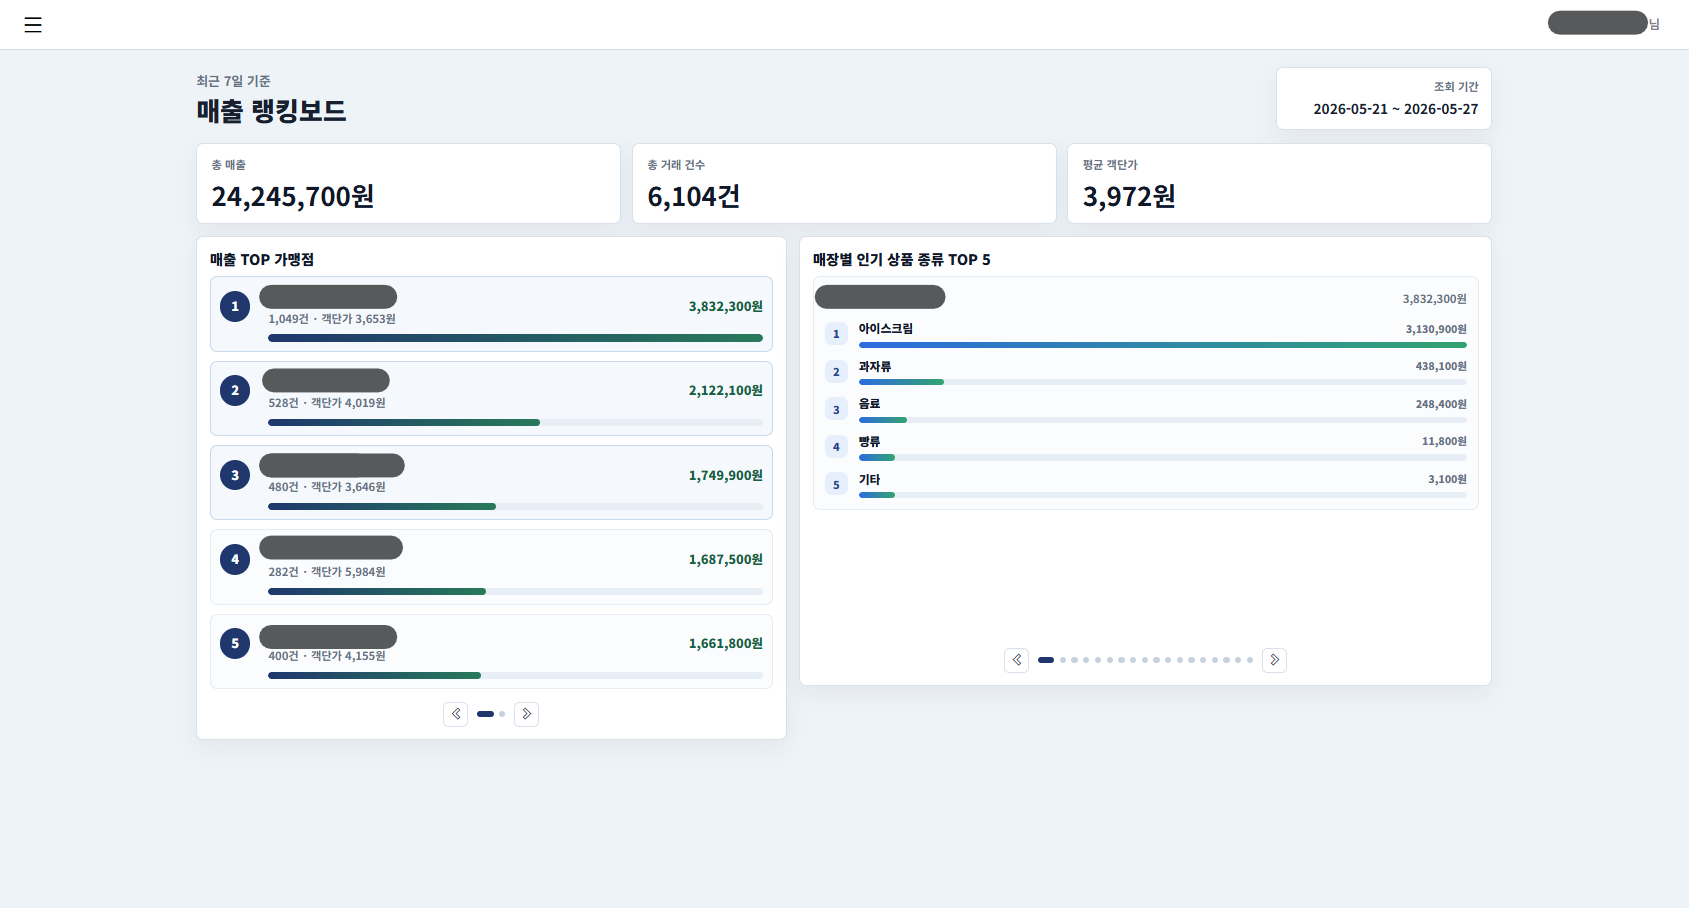Click rank 1 badge in top stores list
Screen dimensions: 1689x908
(235, 307)
